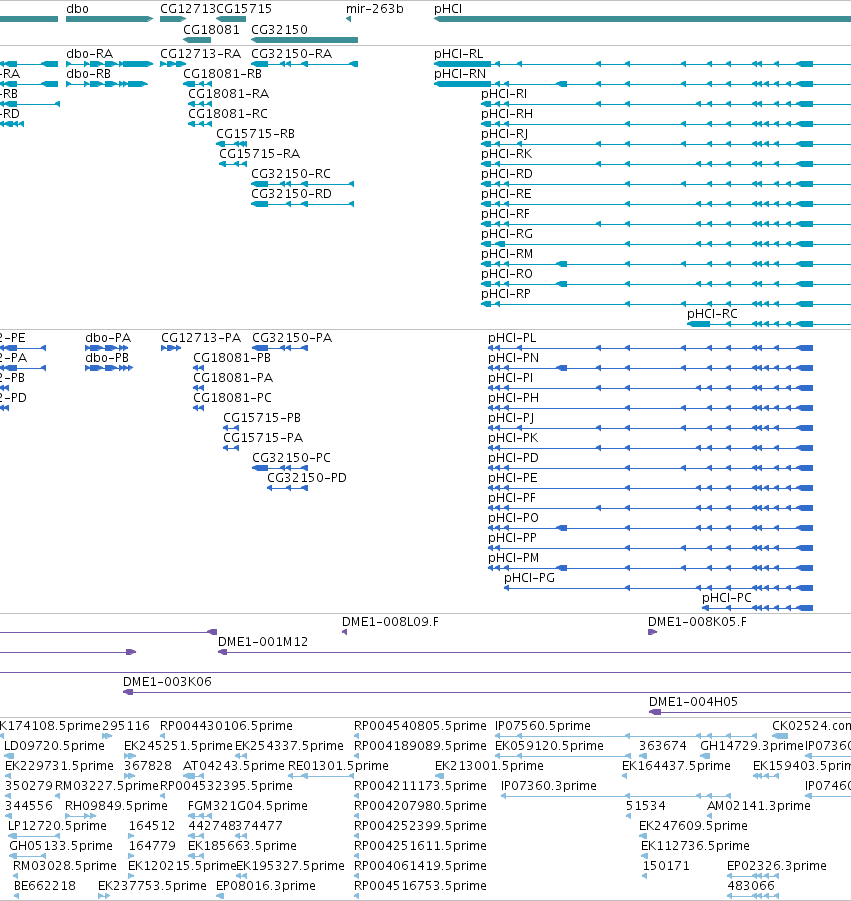851x901 pixels.
Task: Click transcript pHCl-RK
Action: (506, 154)
